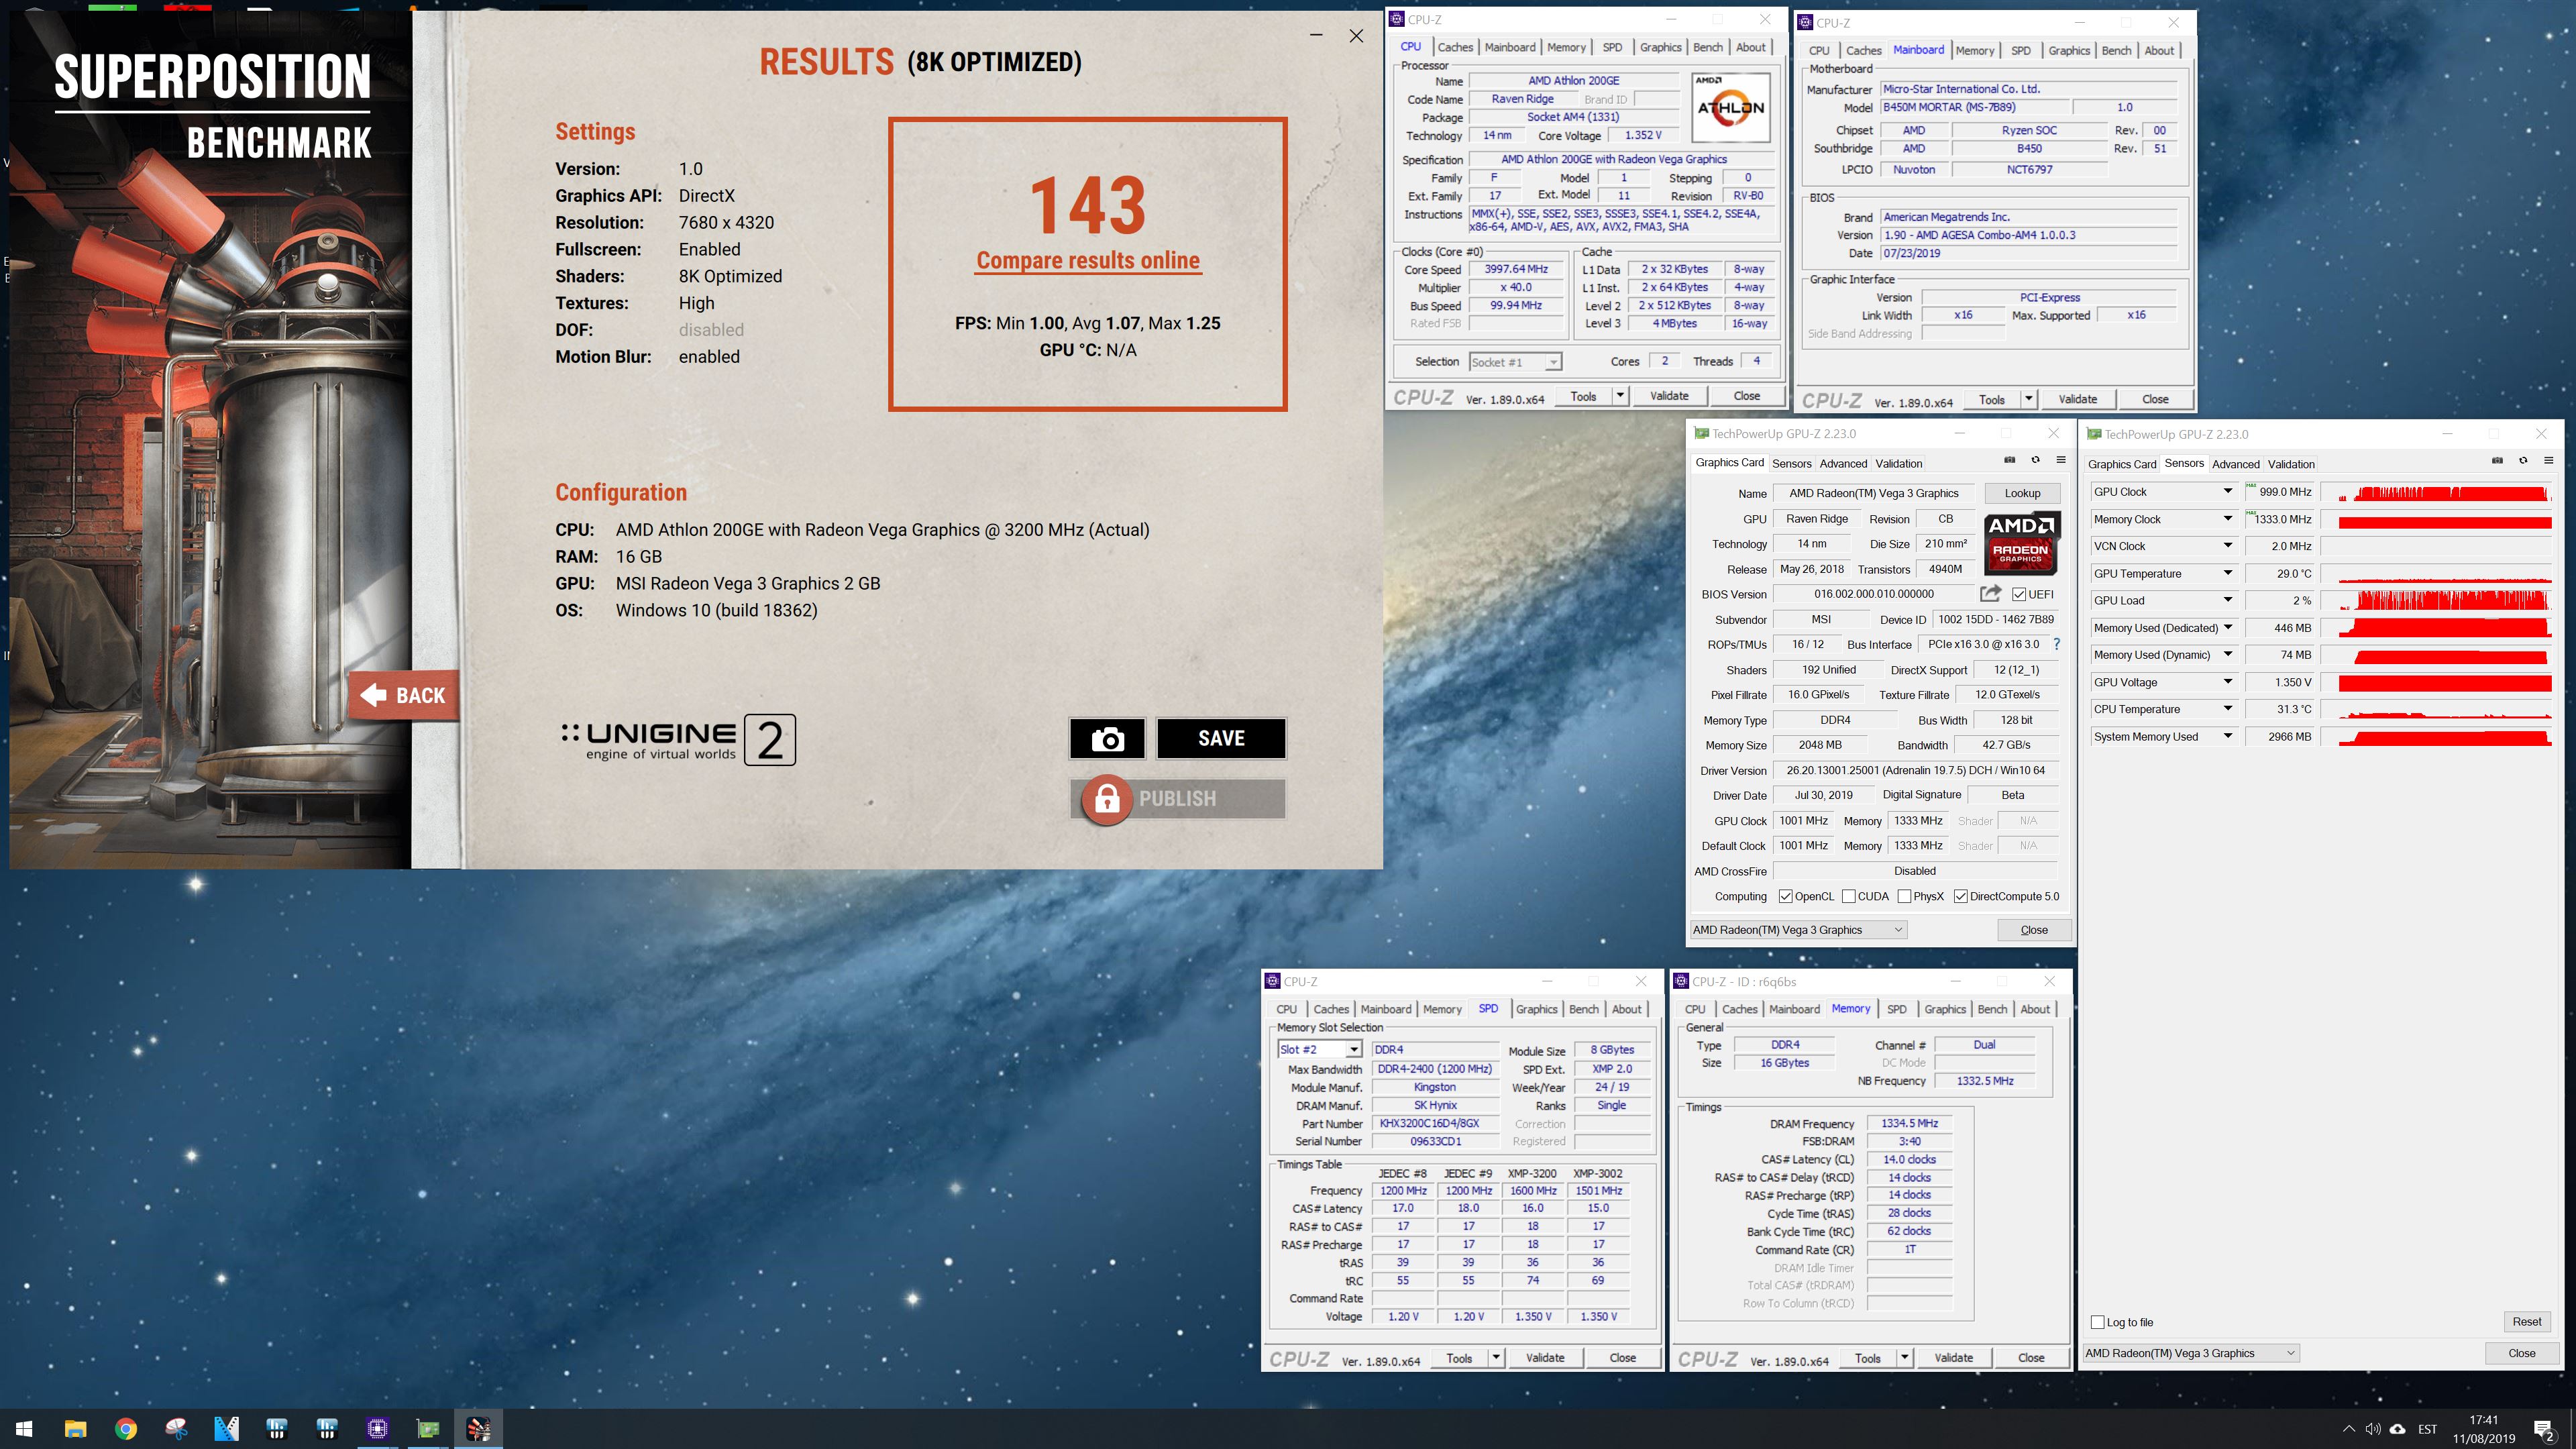Viewport: 2576px width, 1449px height.
Task: Open Sensors tab in GPU-Z Graphics Card window
Action: click(x=1791, y=463)
